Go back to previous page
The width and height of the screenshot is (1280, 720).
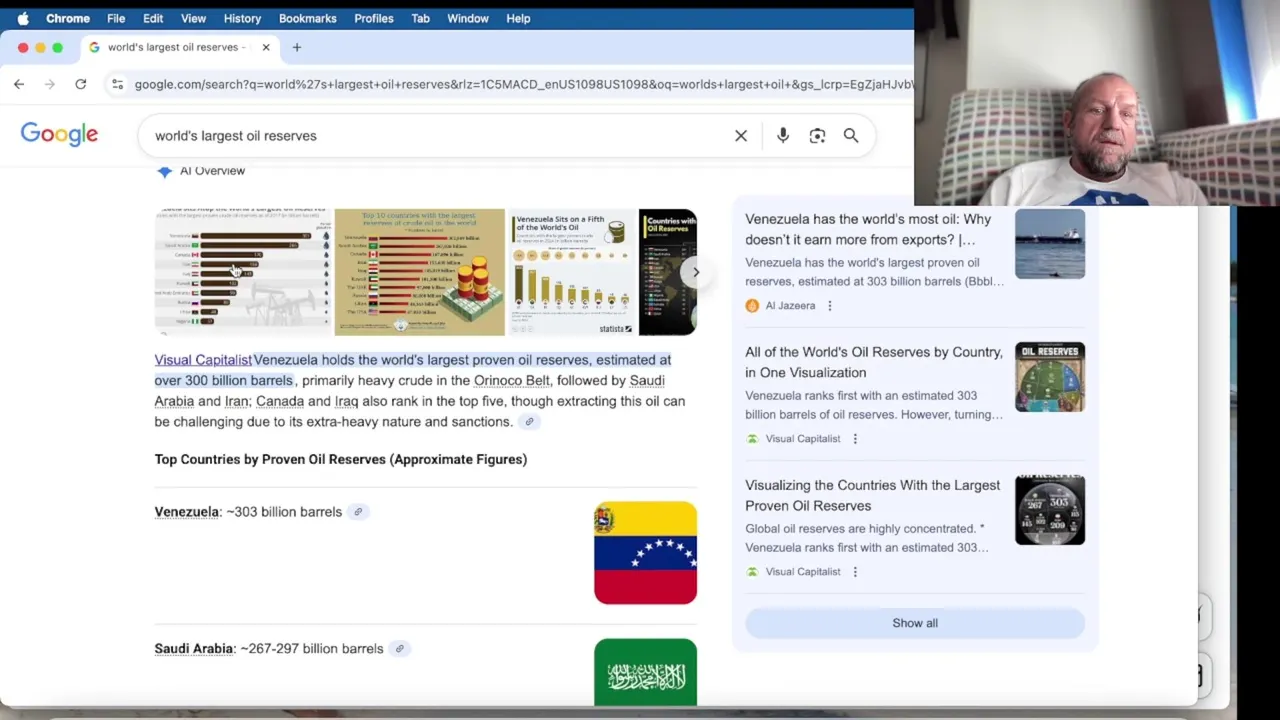[19, 84]
